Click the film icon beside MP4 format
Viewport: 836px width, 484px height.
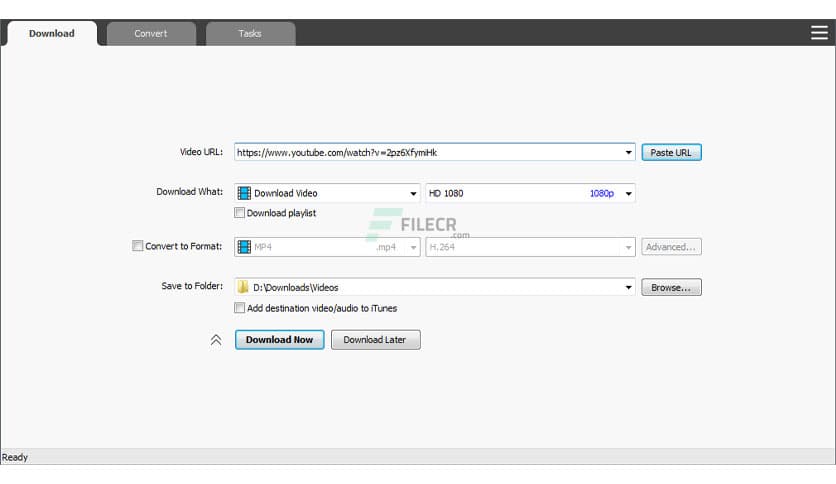[244, 247]
